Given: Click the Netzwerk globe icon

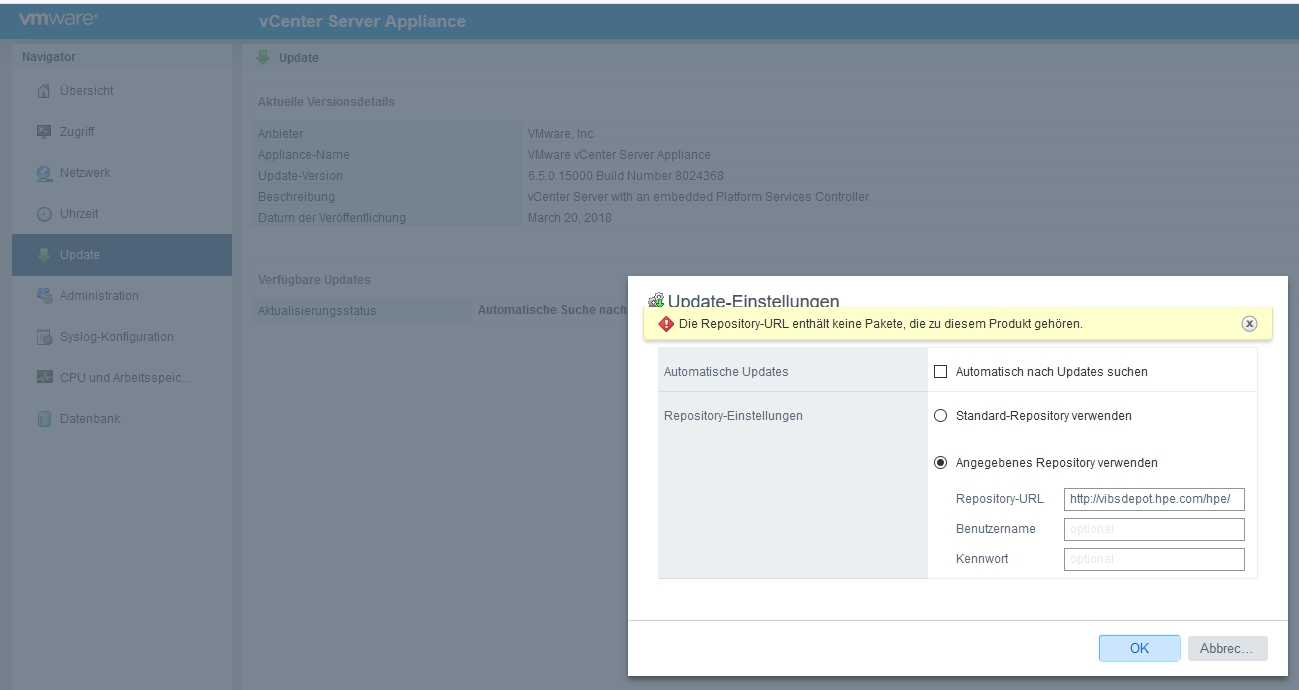Looking at the screenshot, I should click(x=43, y=174).
